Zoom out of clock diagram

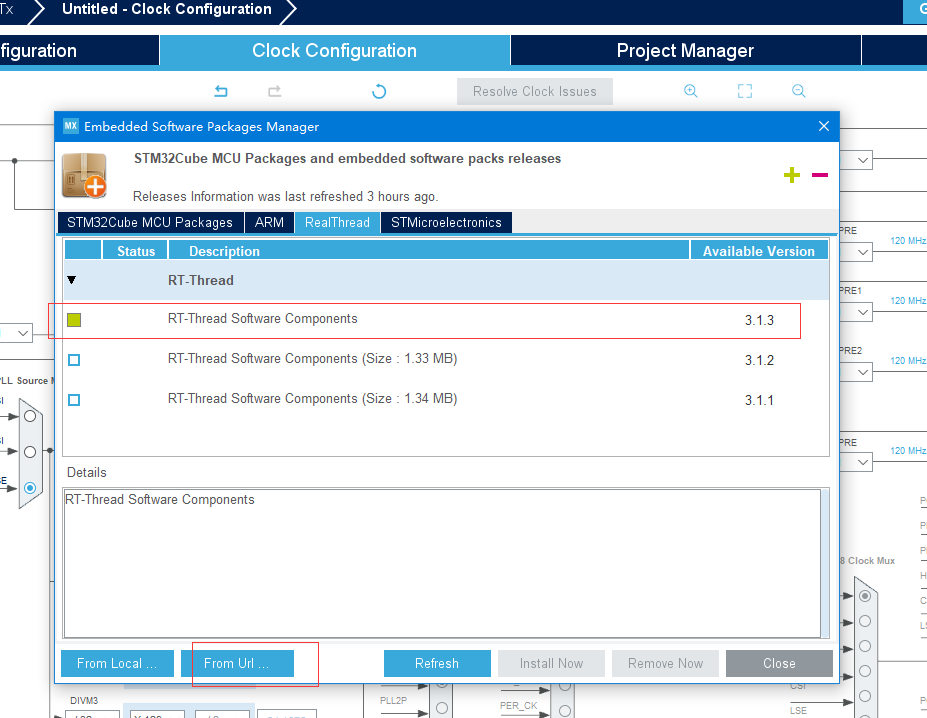tap(799, 91)
